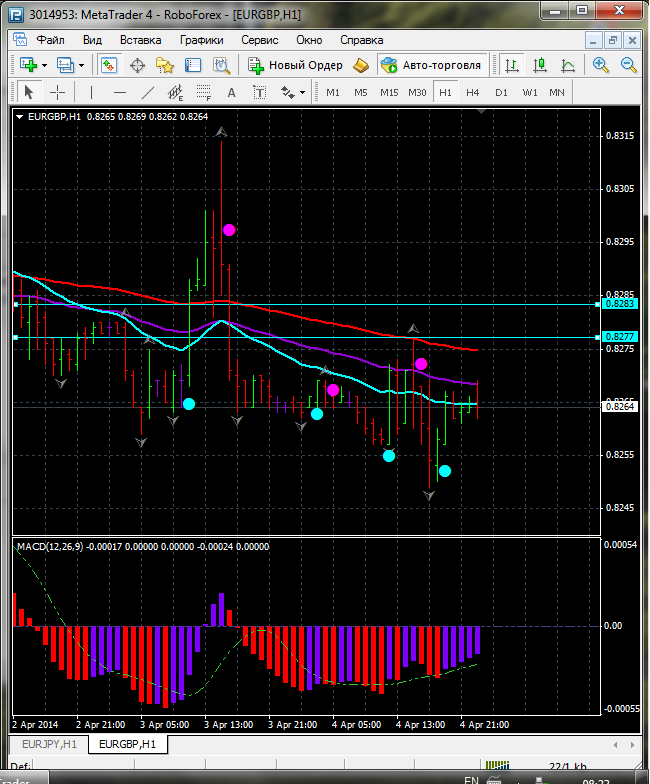Expand the new chart dropdown arrow
The width and height of the screenshot is (650, 784).
click(x=45, y=65)
